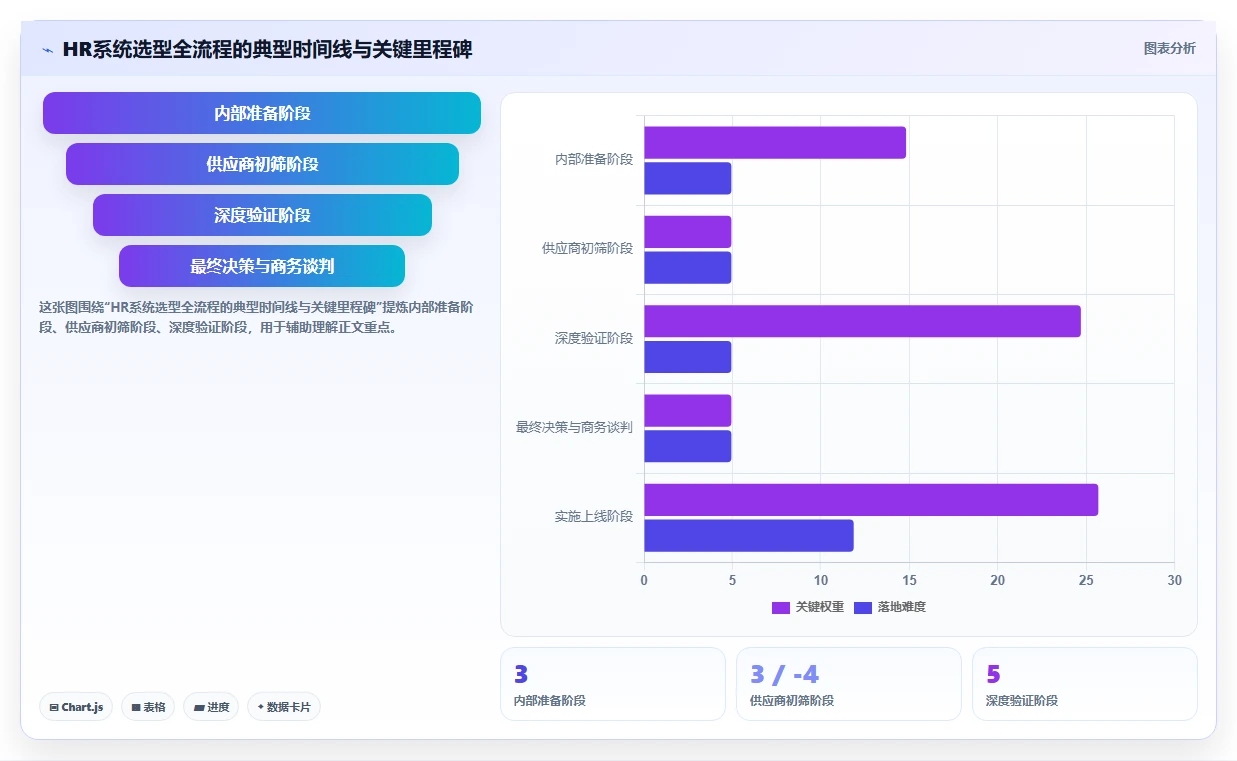Viewport: 1237px width, 761px height.
Task: Click the 供应商初筛阶段 y-axis label
Action: pyautogui.click(x=587, y=249)
